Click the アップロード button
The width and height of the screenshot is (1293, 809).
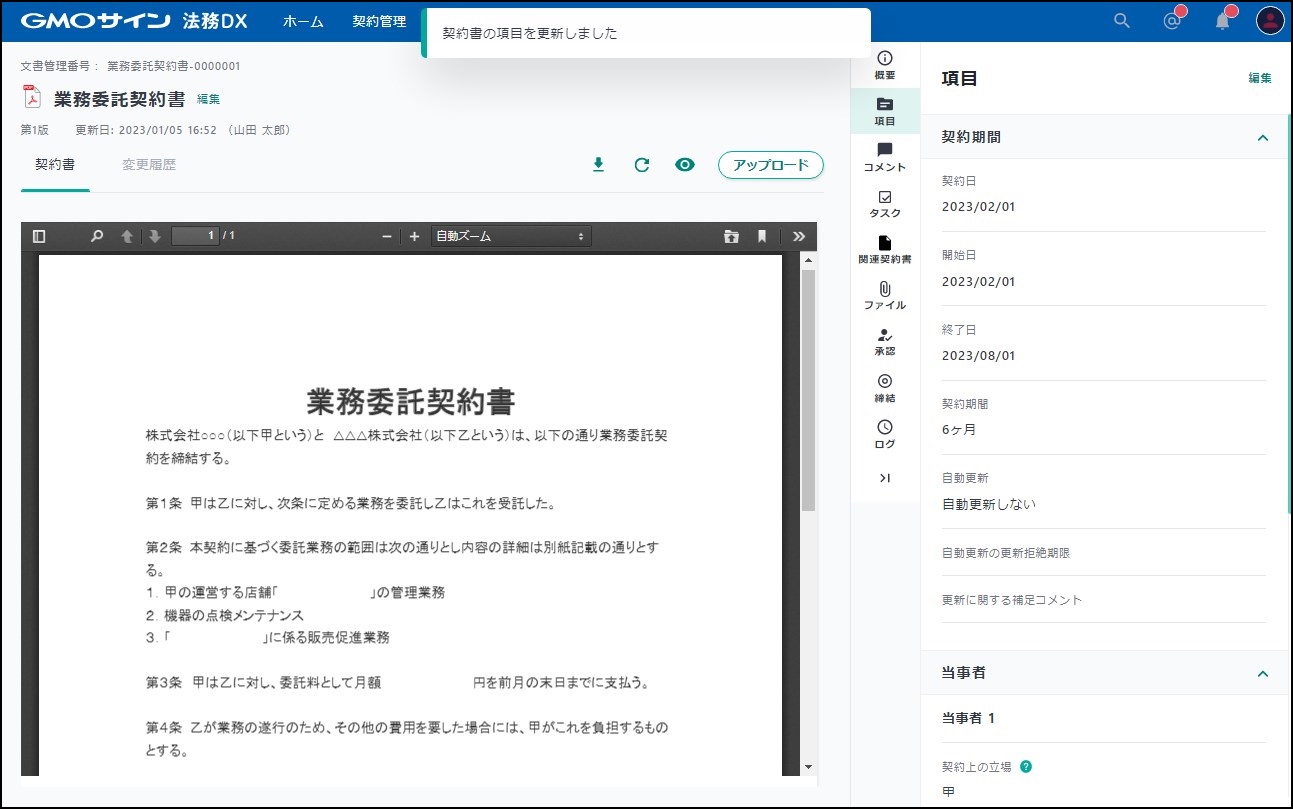tap(770, 165)
